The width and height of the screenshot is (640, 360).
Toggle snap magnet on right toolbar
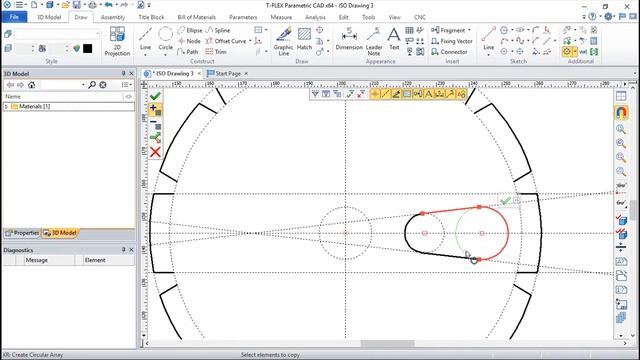tap(621, 112)
